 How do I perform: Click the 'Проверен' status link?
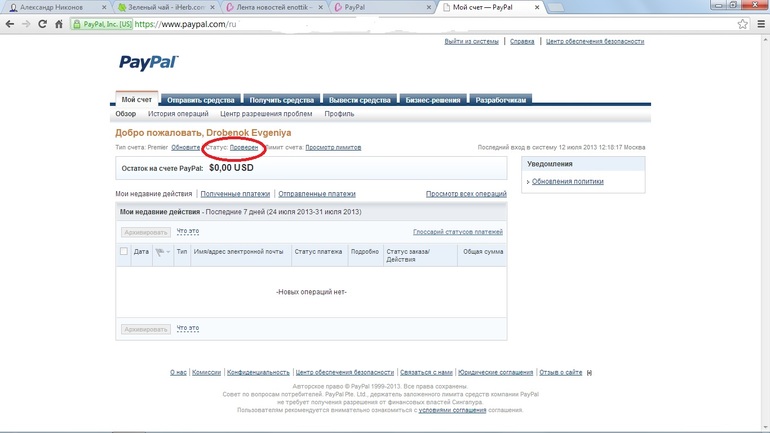point(244,147)
